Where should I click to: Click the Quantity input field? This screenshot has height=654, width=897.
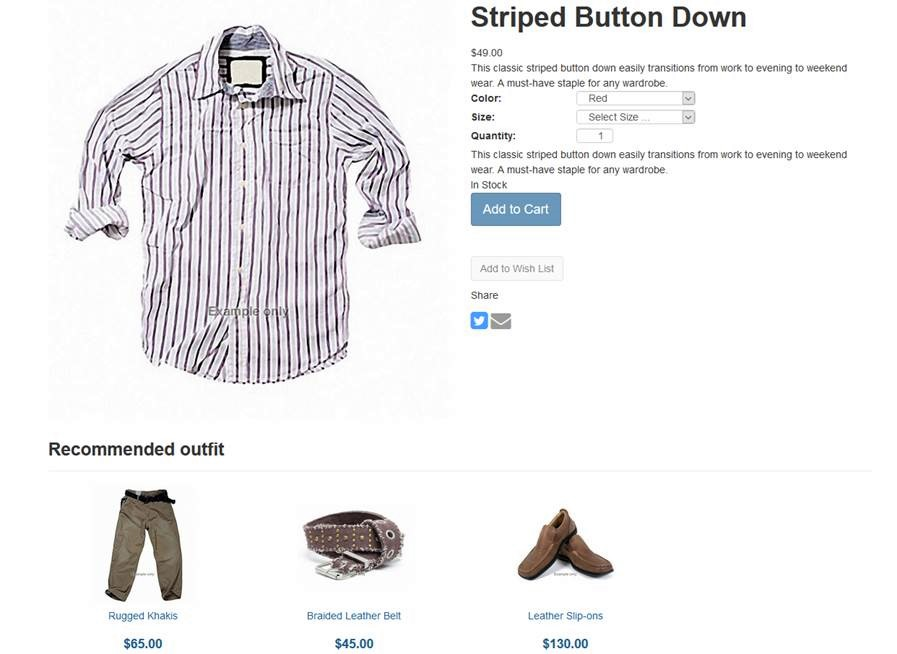point(595,136)
